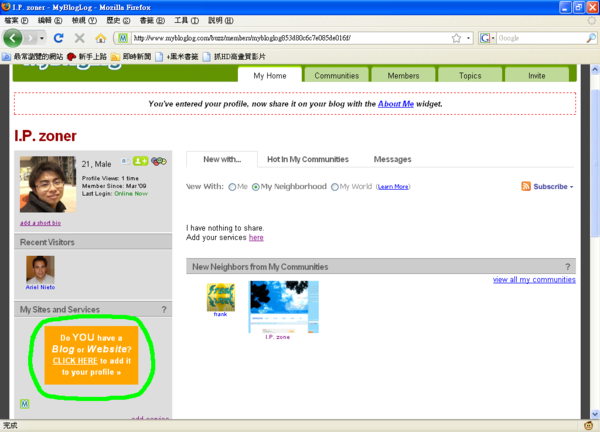Switch to the Topics tab

tap(470, 75)
